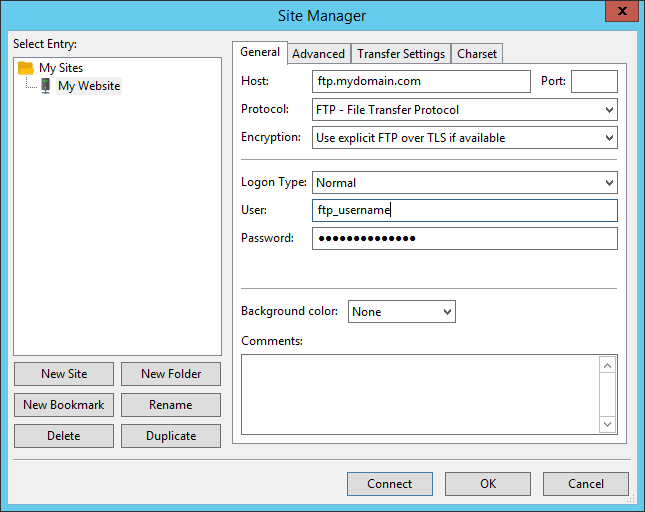
Task: Select the My Website entry
Action: click(89, 86)
